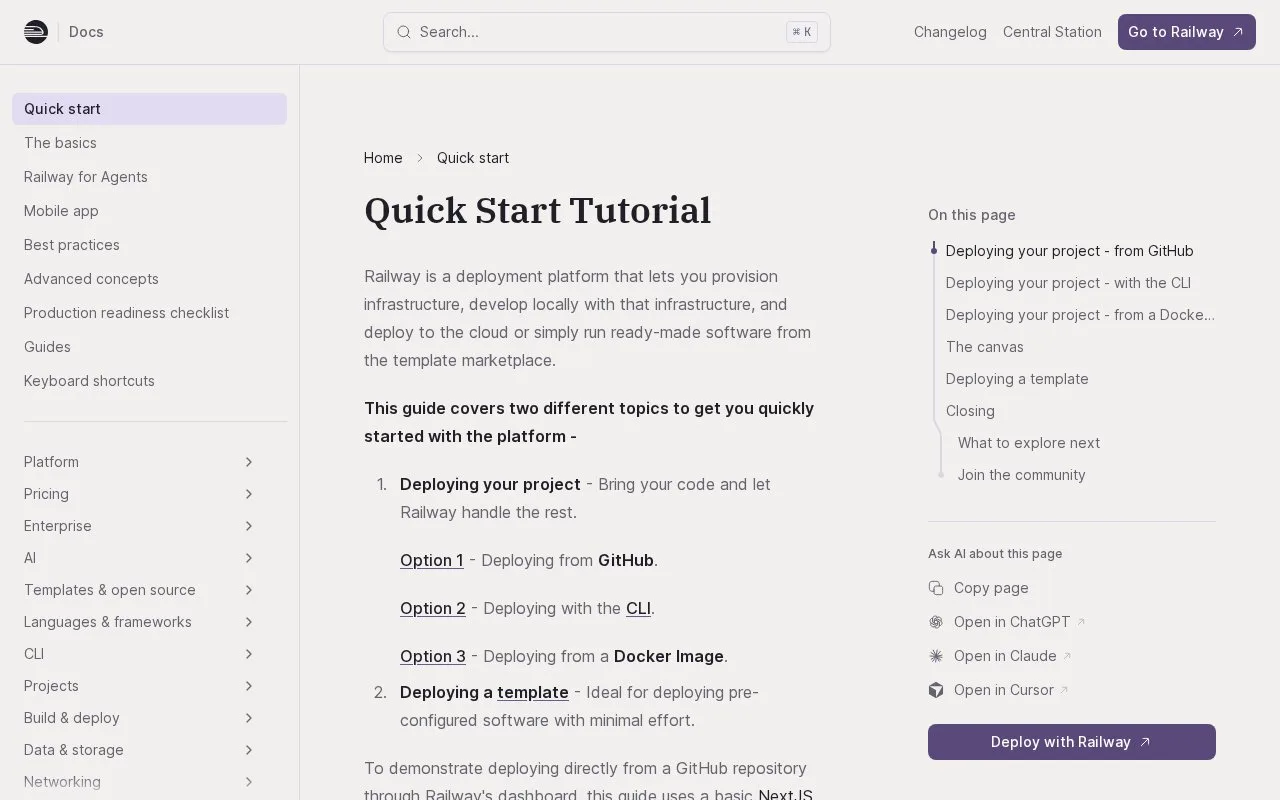Open the Central Station link
Image resolution: width=1280 pixels, height=800 pixels.
pyautogui.click(x=1052, y=32)
